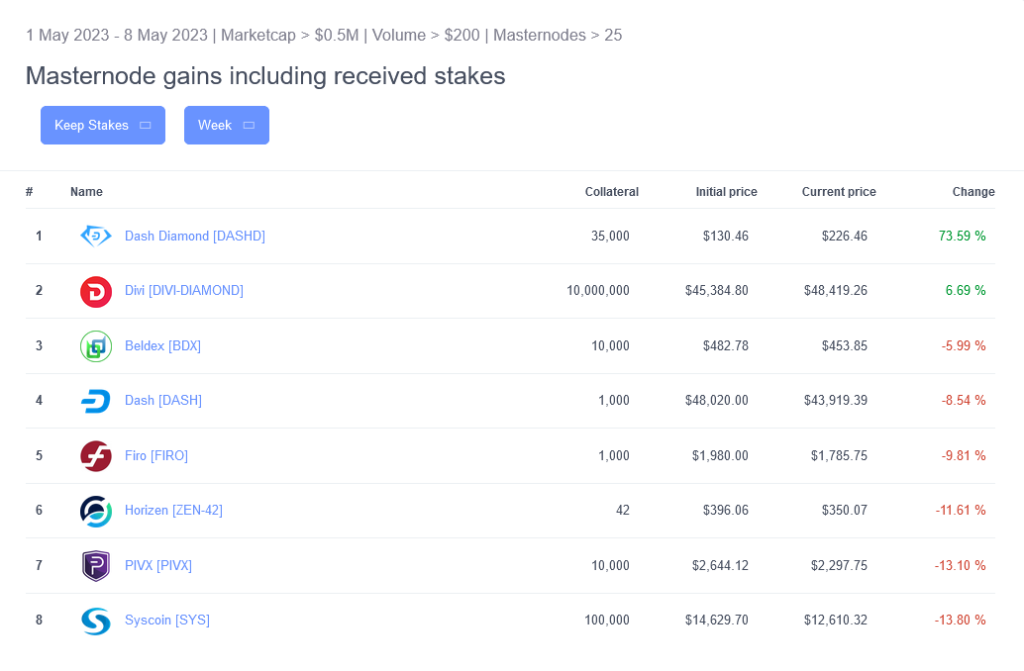Click the $2,644.12 initial price cell

(x=720, y=565)
